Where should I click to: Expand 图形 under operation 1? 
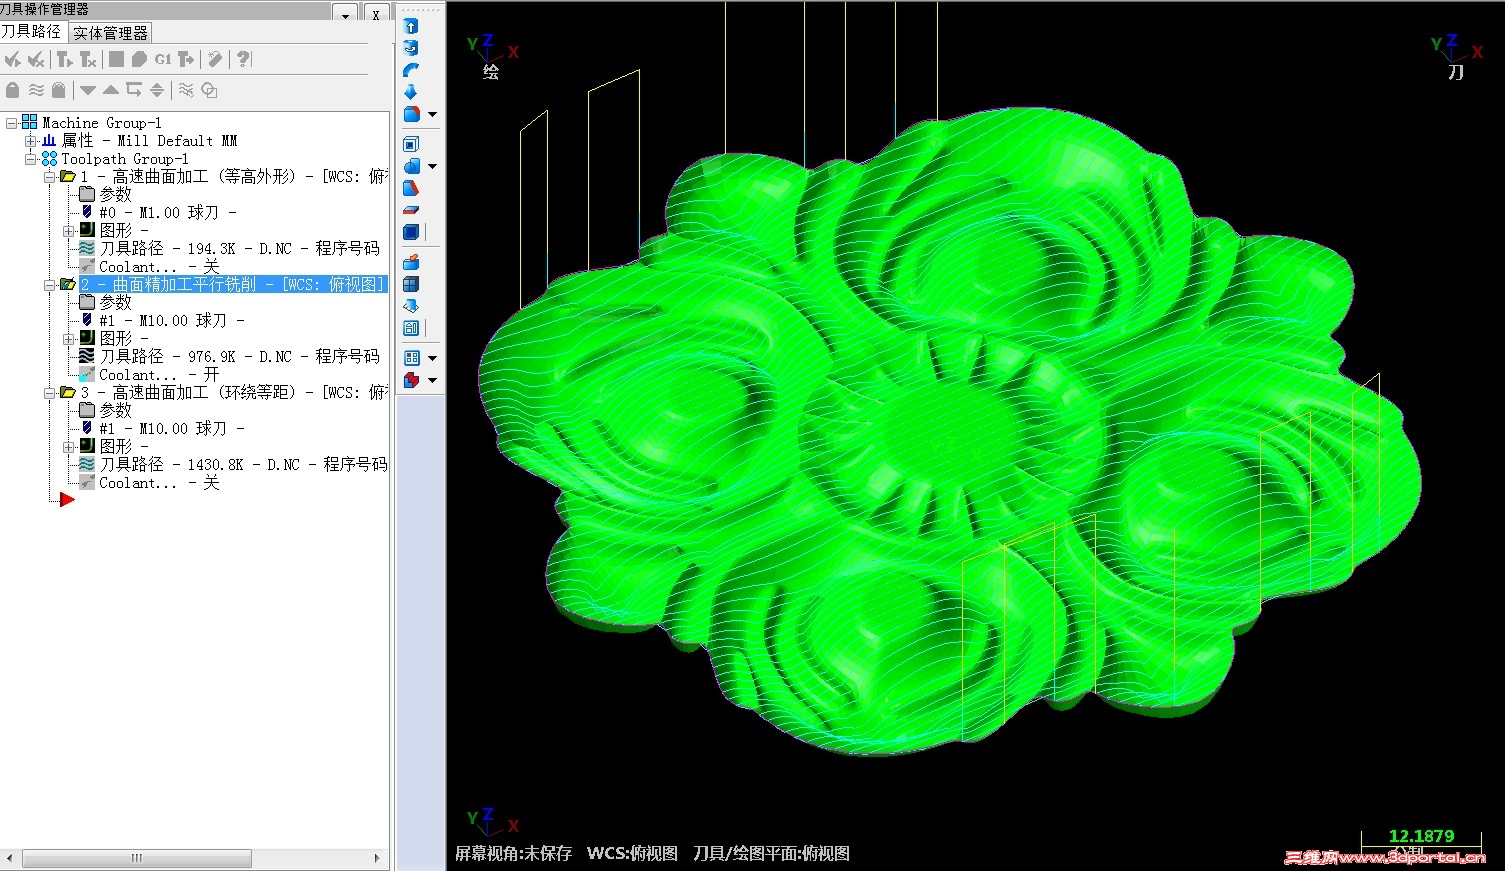pyautogui.click(x=68, y=231)
